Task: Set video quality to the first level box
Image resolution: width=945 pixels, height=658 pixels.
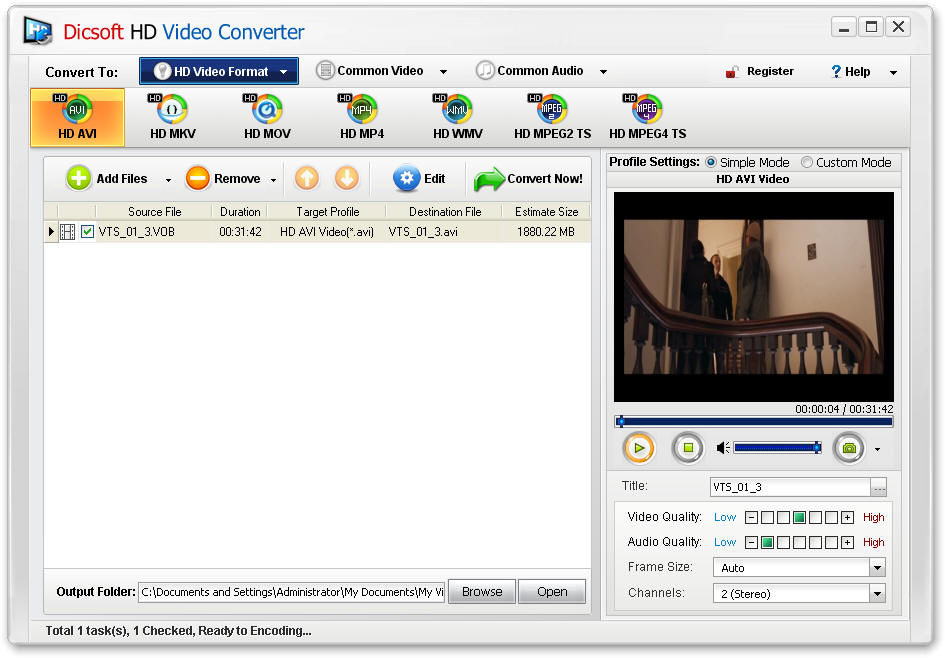Action: 767,517
